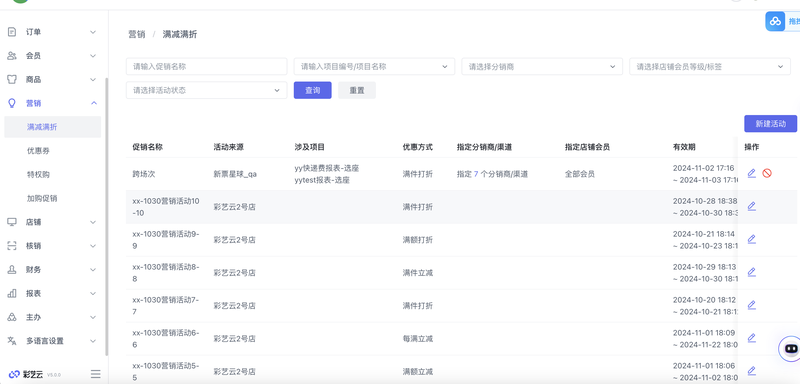Click the 商品 shirt icon
Viewport: 800px width, 384px height.
tap(12, 80)
